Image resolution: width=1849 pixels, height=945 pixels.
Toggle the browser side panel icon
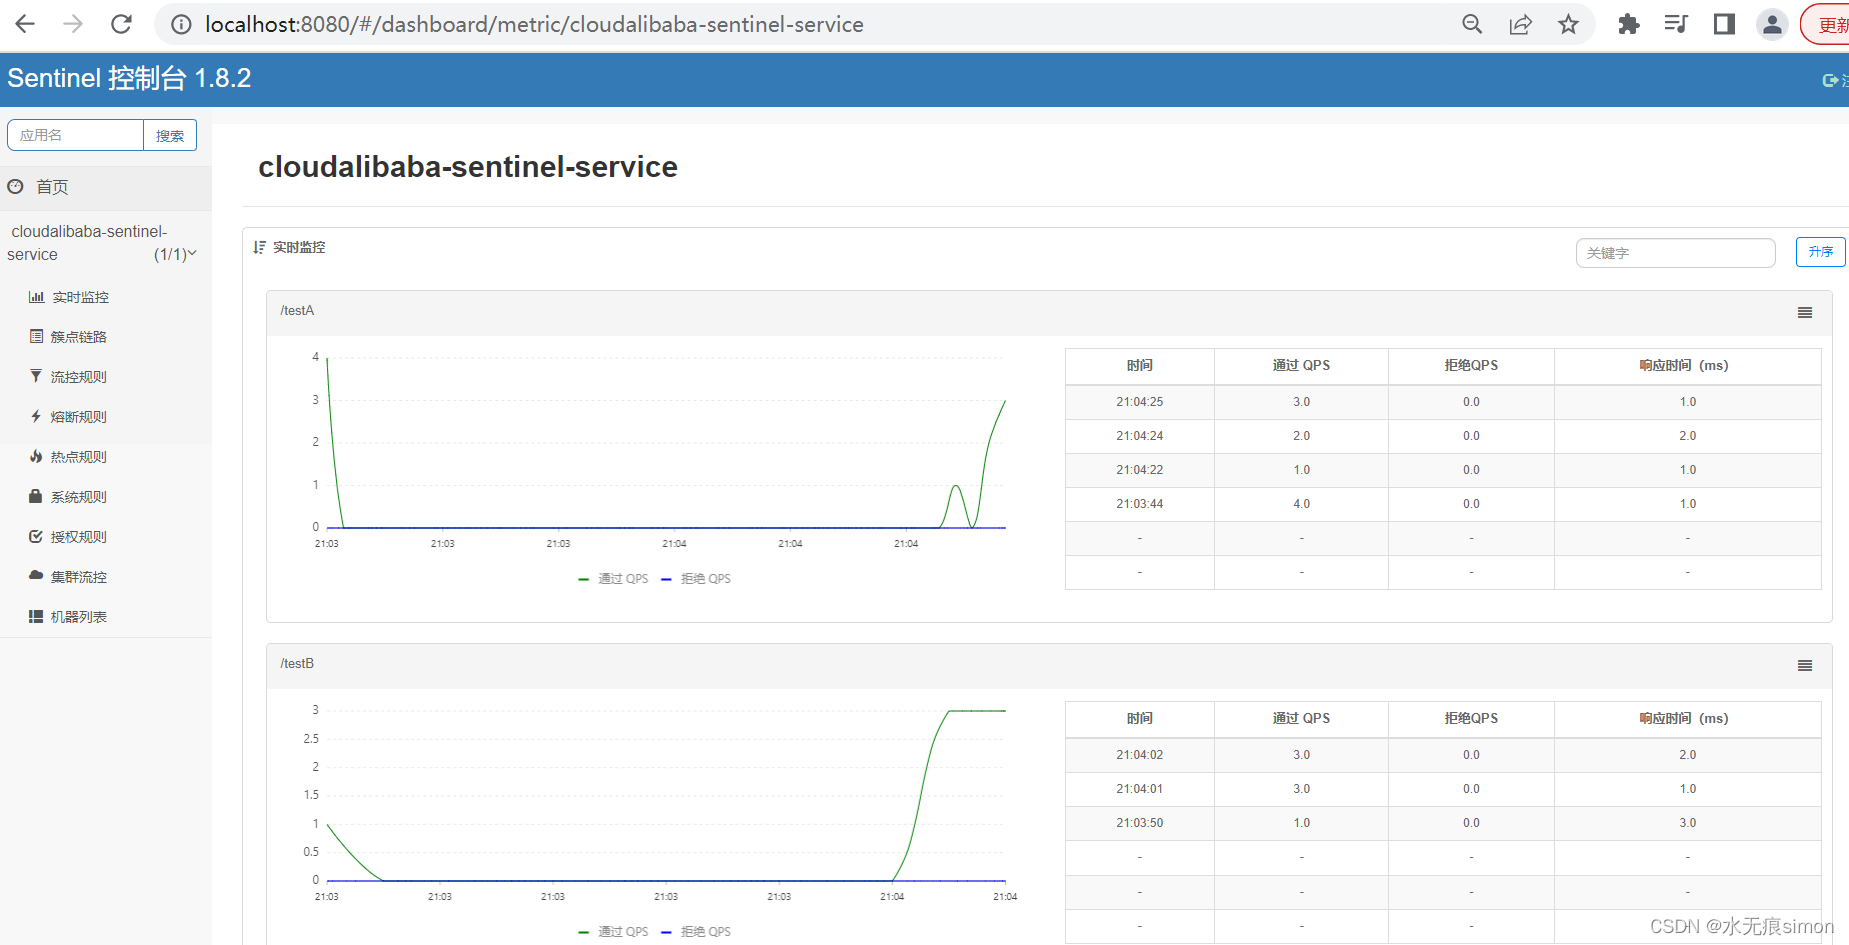(x=1724, y=24)
